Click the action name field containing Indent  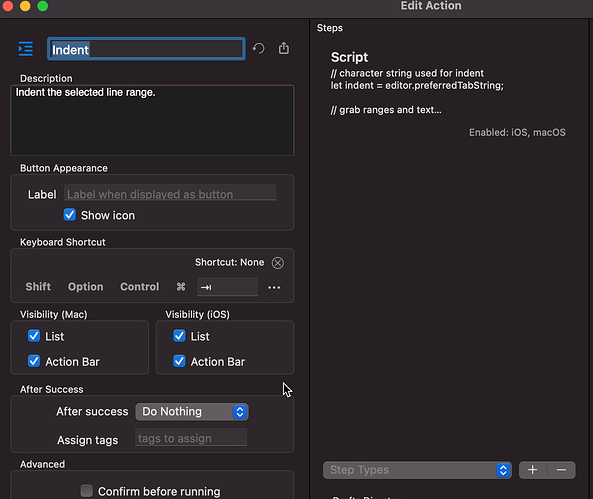146,49
